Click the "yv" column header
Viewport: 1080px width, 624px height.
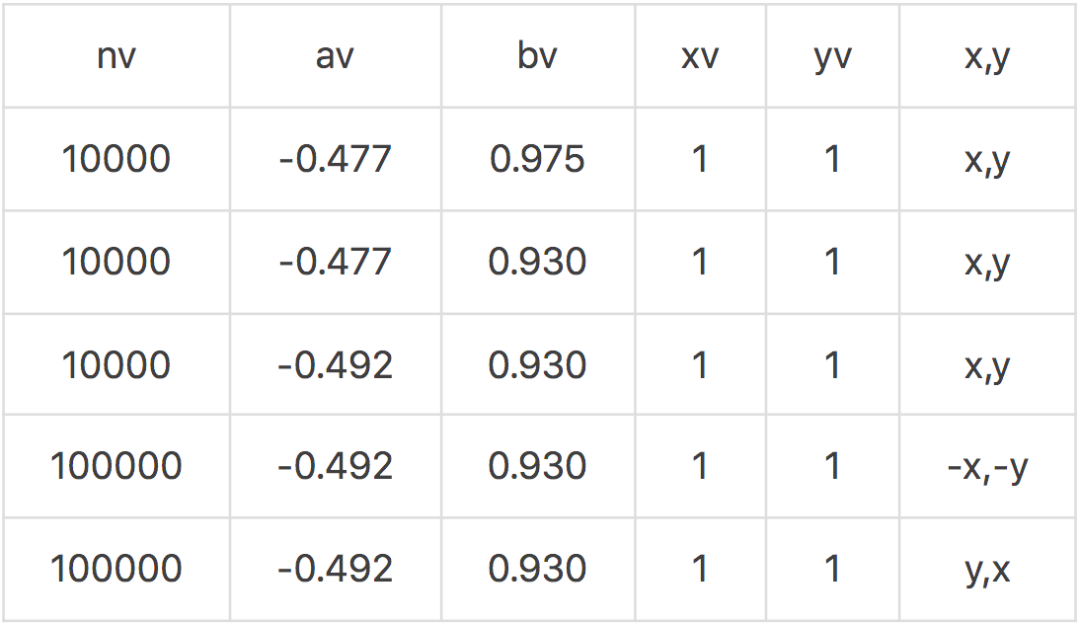pyautogui.click(x=832, y=57)
